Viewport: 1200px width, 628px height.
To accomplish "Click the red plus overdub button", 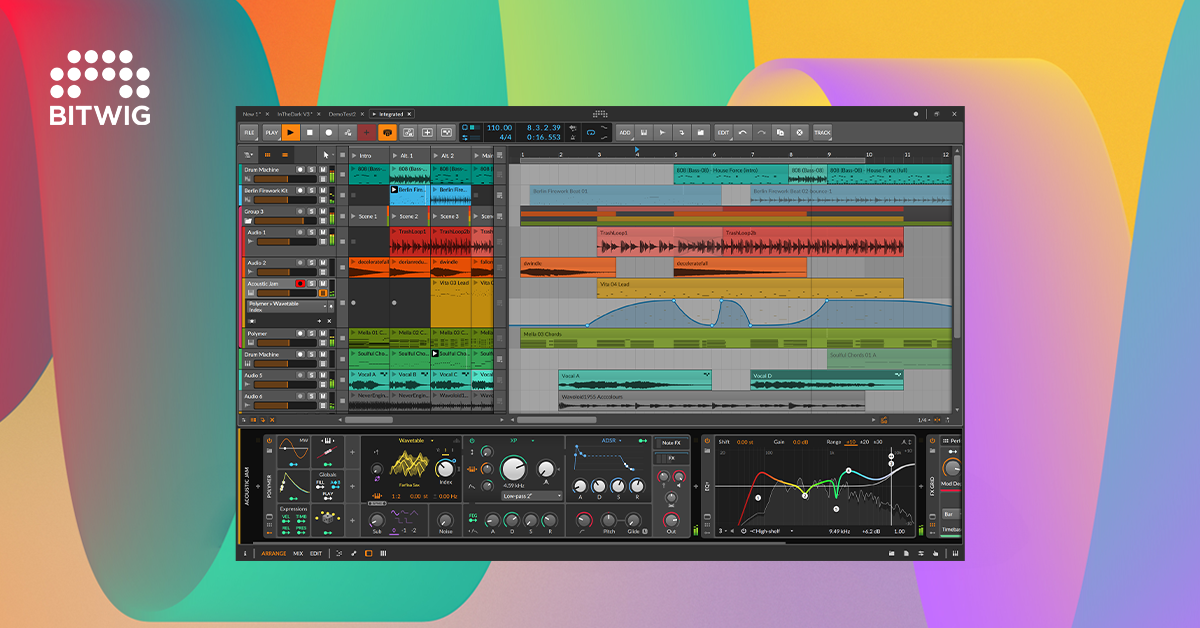I will click(366, 132).
